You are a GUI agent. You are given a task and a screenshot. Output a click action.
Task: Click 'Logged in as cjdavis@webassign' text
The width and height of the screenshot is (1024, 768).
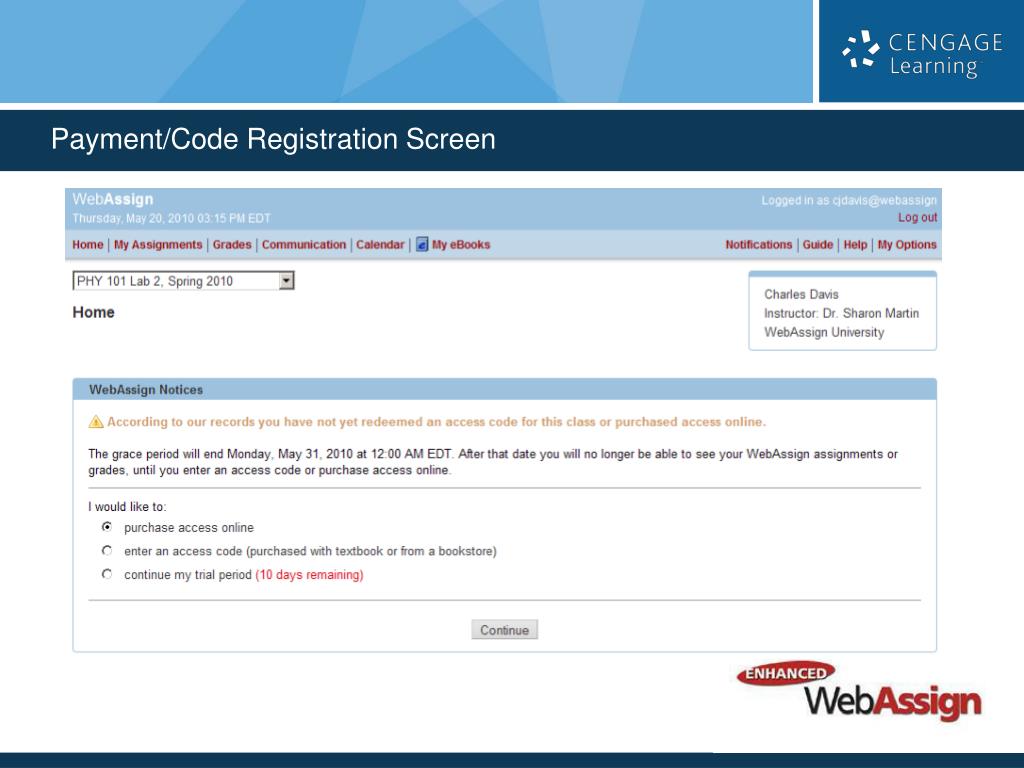849,200
